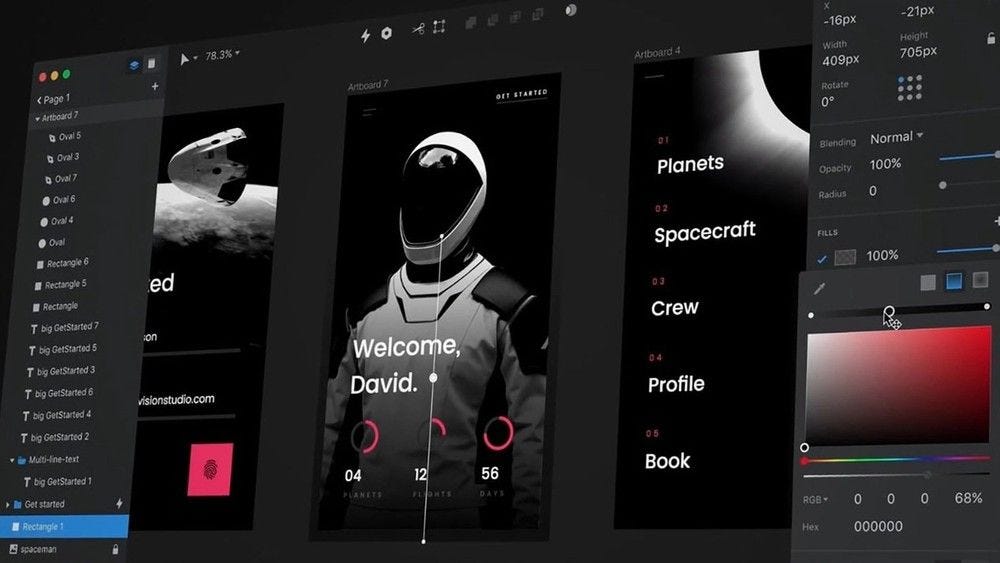The width and height of the screenshot is (1000, 563).
Task: Click the Rotate 0° field
Action: tap(828, 102)
